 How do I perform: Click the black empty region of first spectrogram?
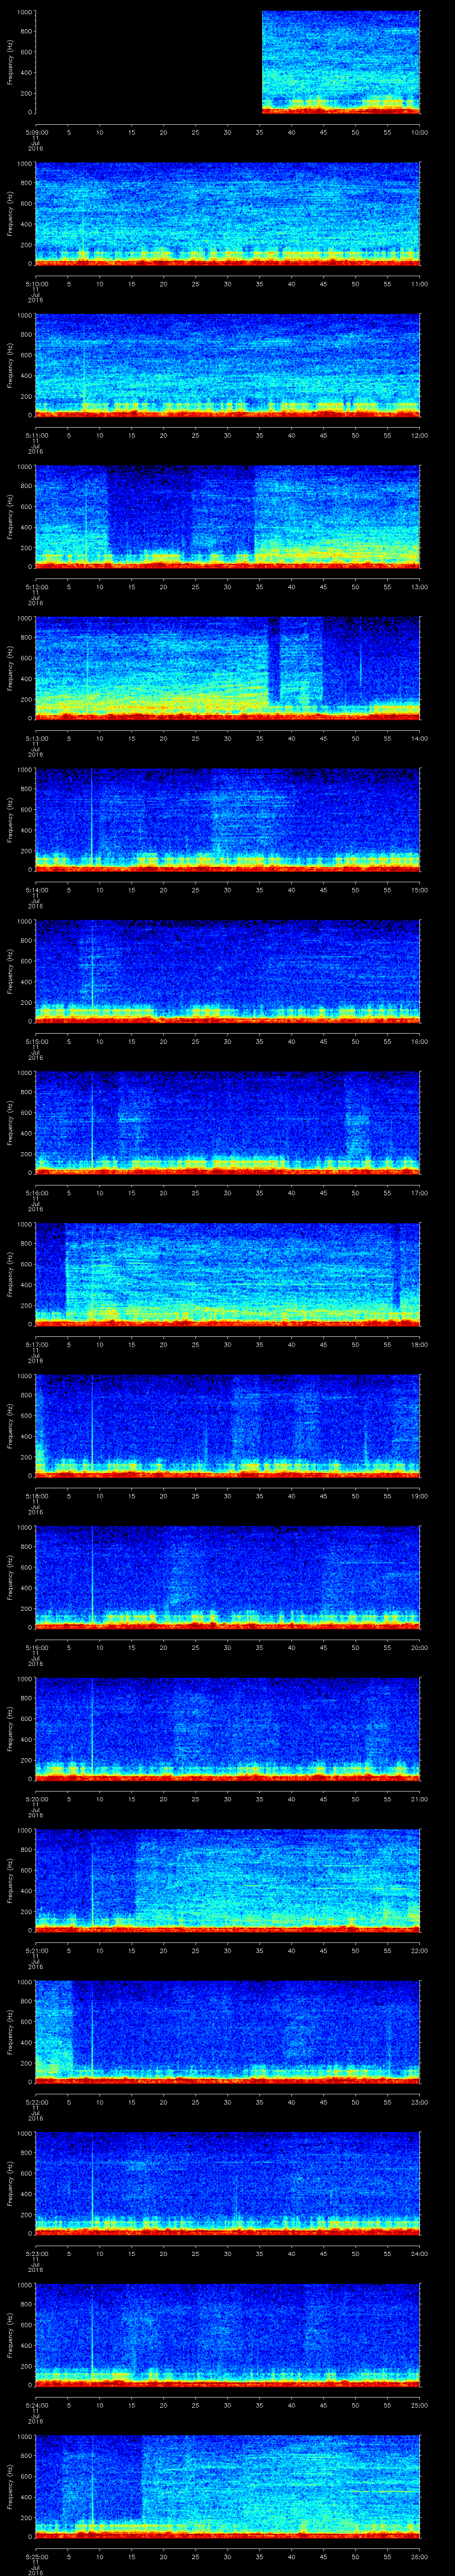pos(148,62)
